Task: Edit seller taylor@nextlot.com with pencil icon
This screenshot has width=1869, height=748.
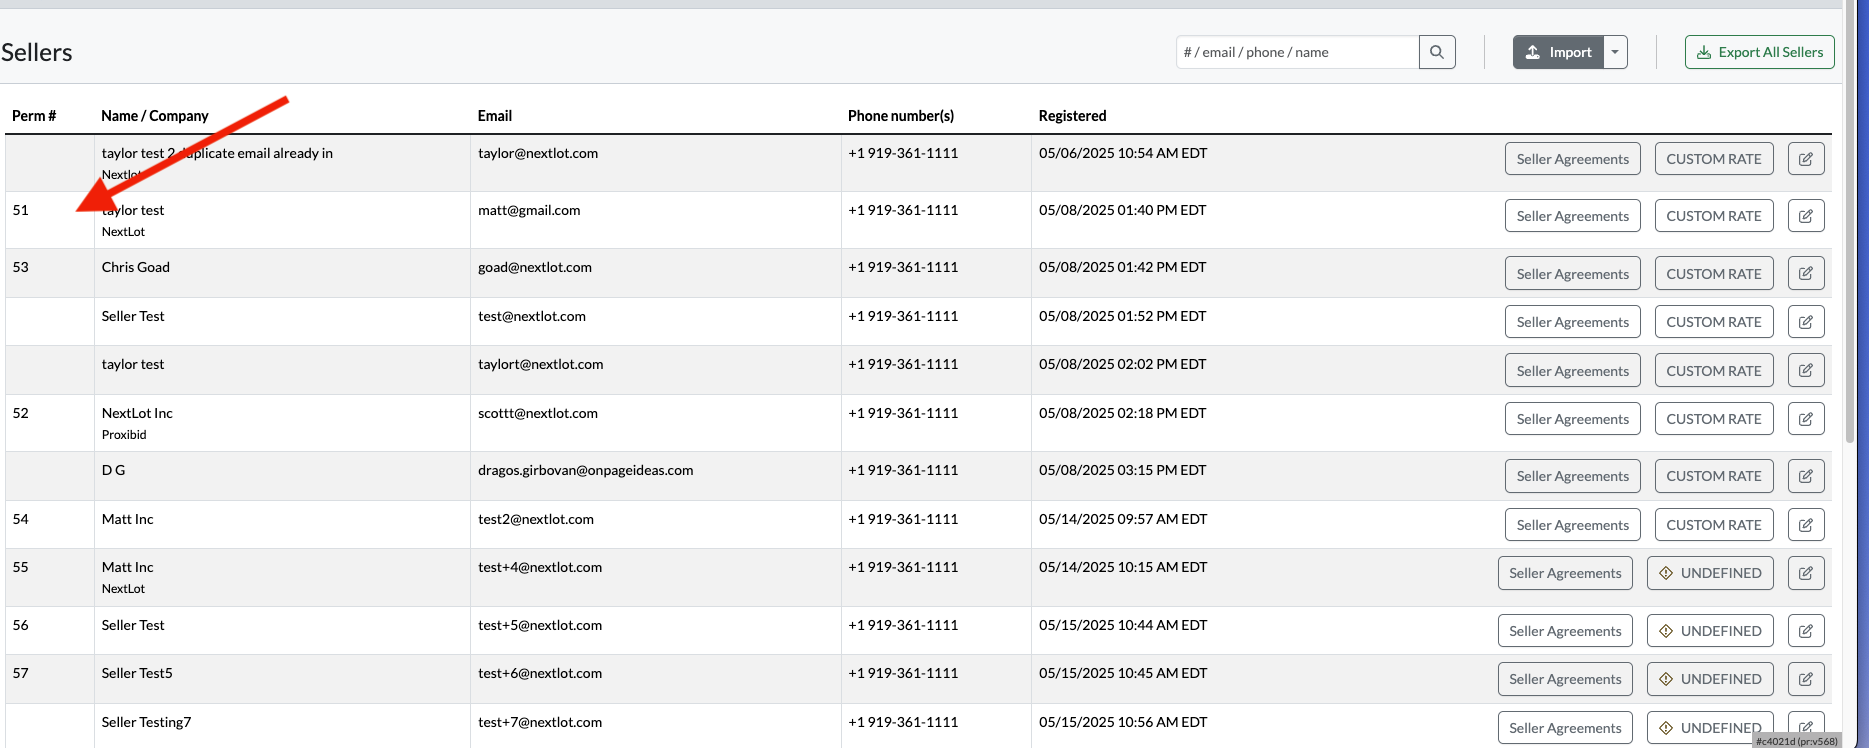Action: [1806, 159]
